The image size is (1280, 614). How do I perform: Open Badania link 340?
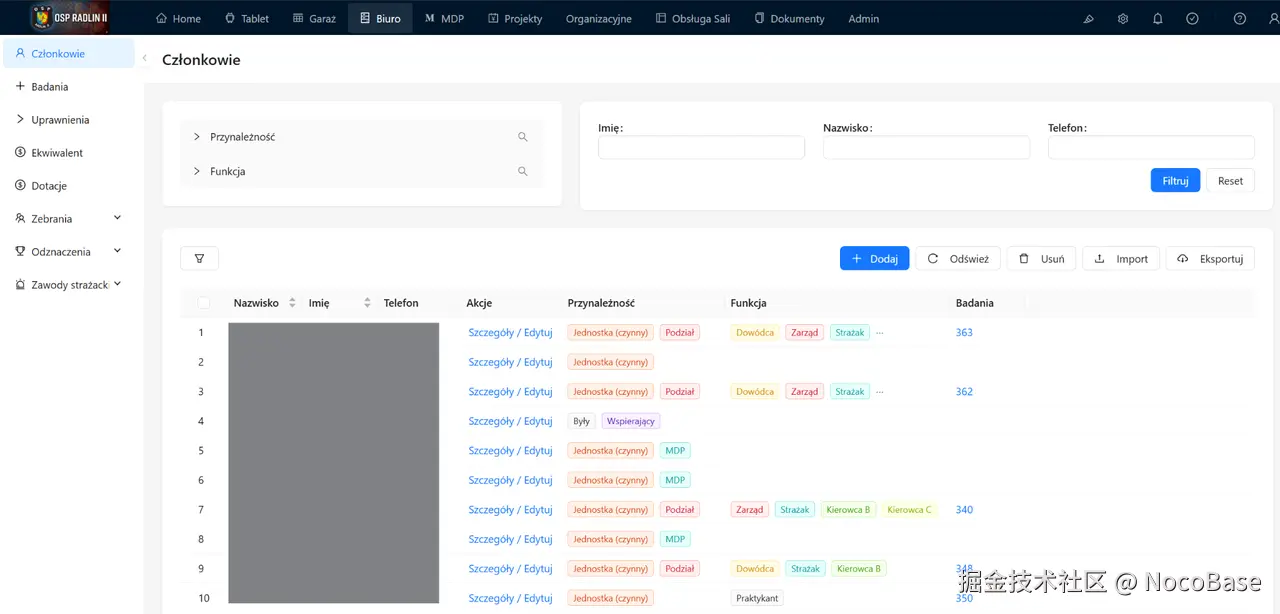click(x=964, y=510)
